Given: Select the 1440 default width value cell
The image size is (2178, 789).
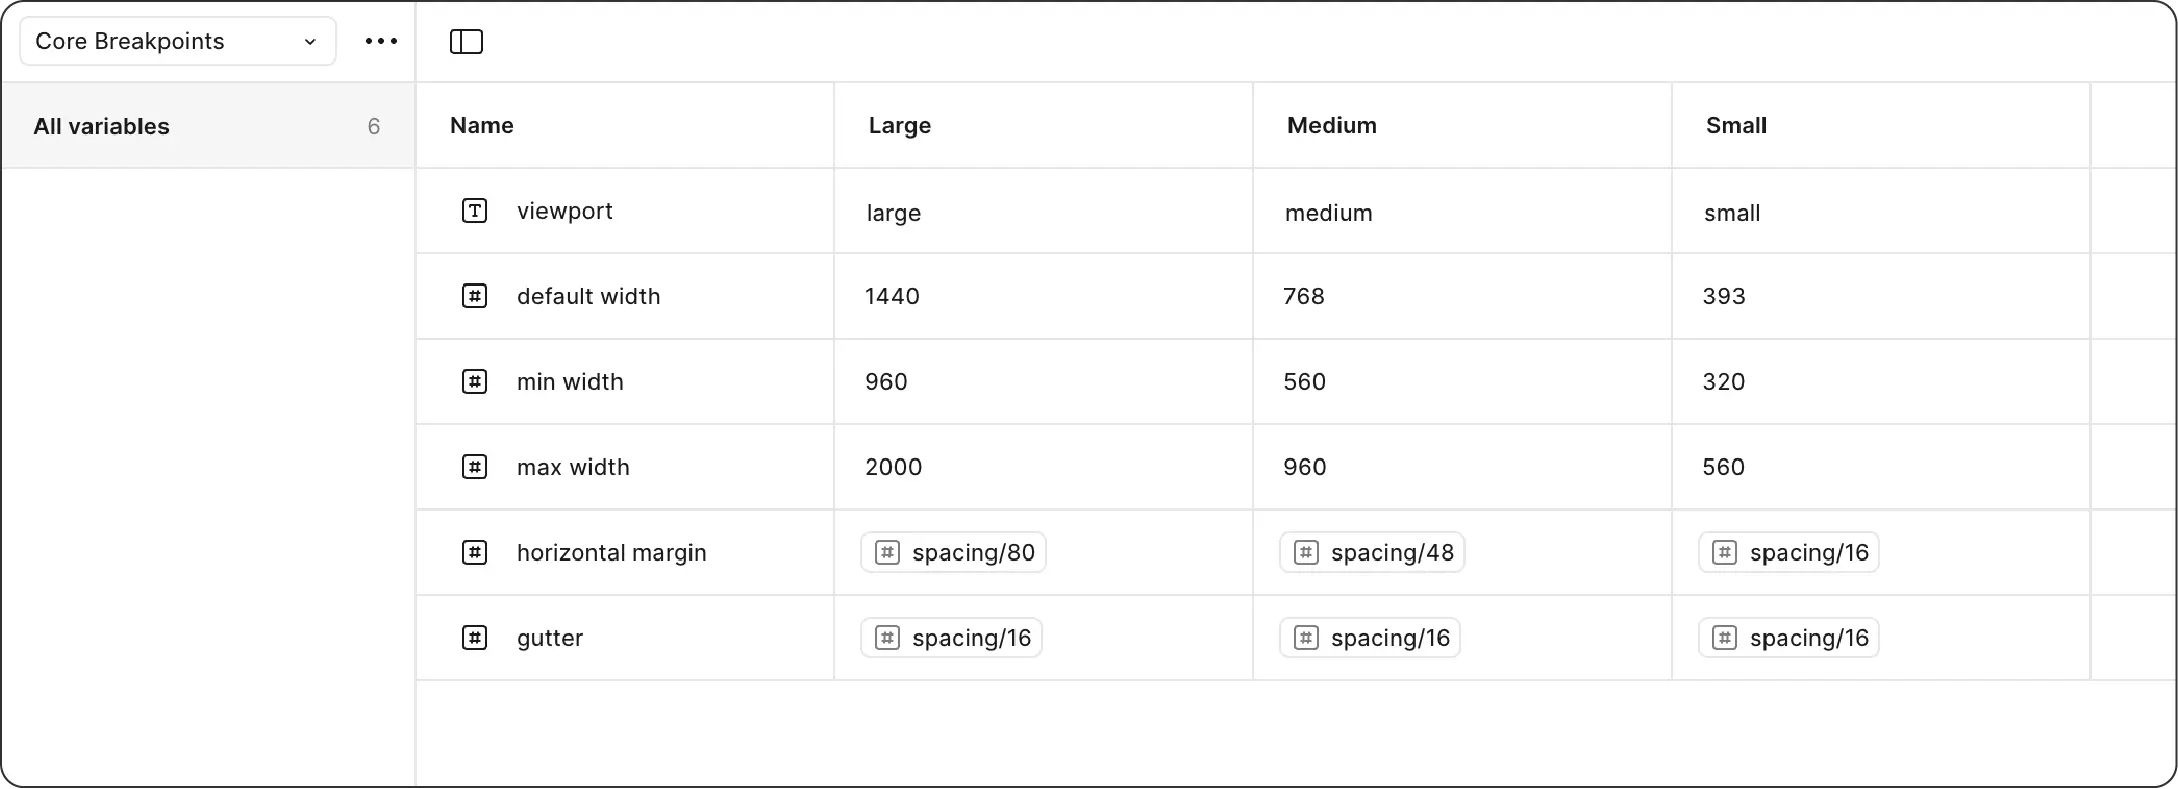Looking at the screenshot, I should 891,296.
